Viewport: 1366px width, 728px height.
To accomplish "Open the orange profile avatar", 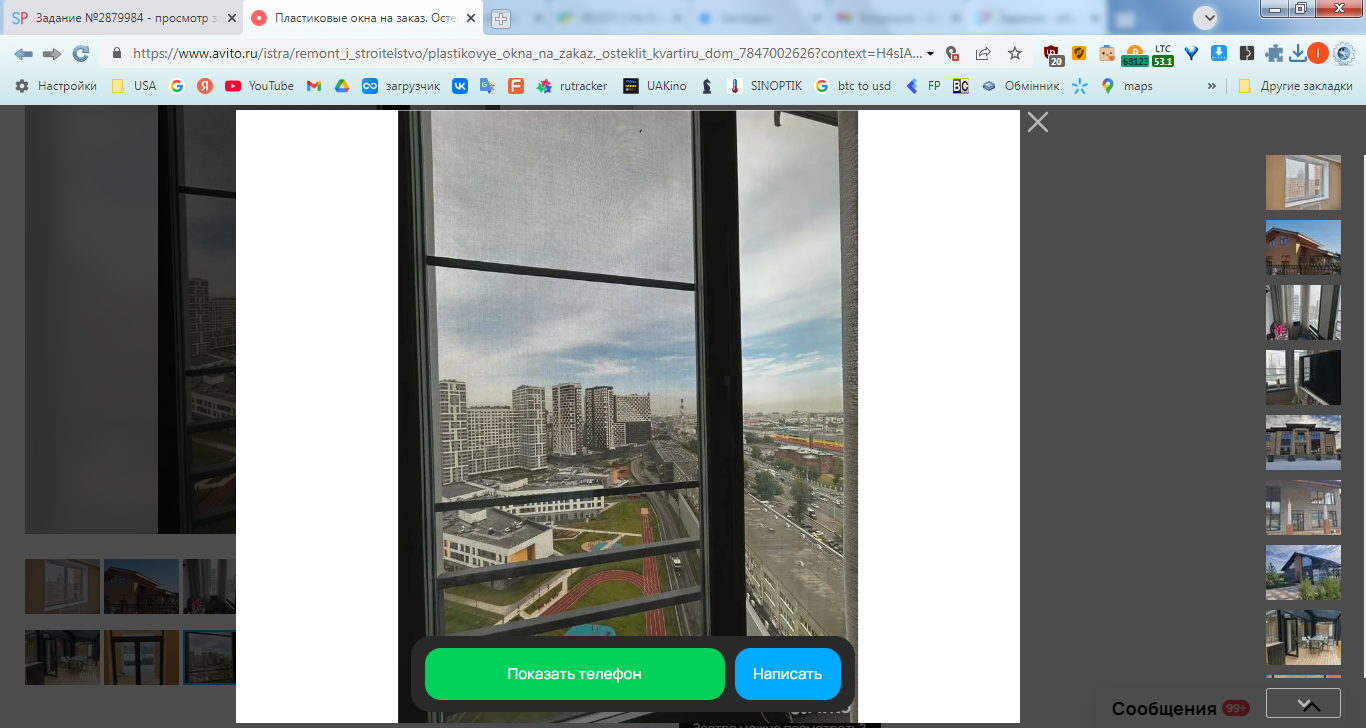I will [1319, 53].
